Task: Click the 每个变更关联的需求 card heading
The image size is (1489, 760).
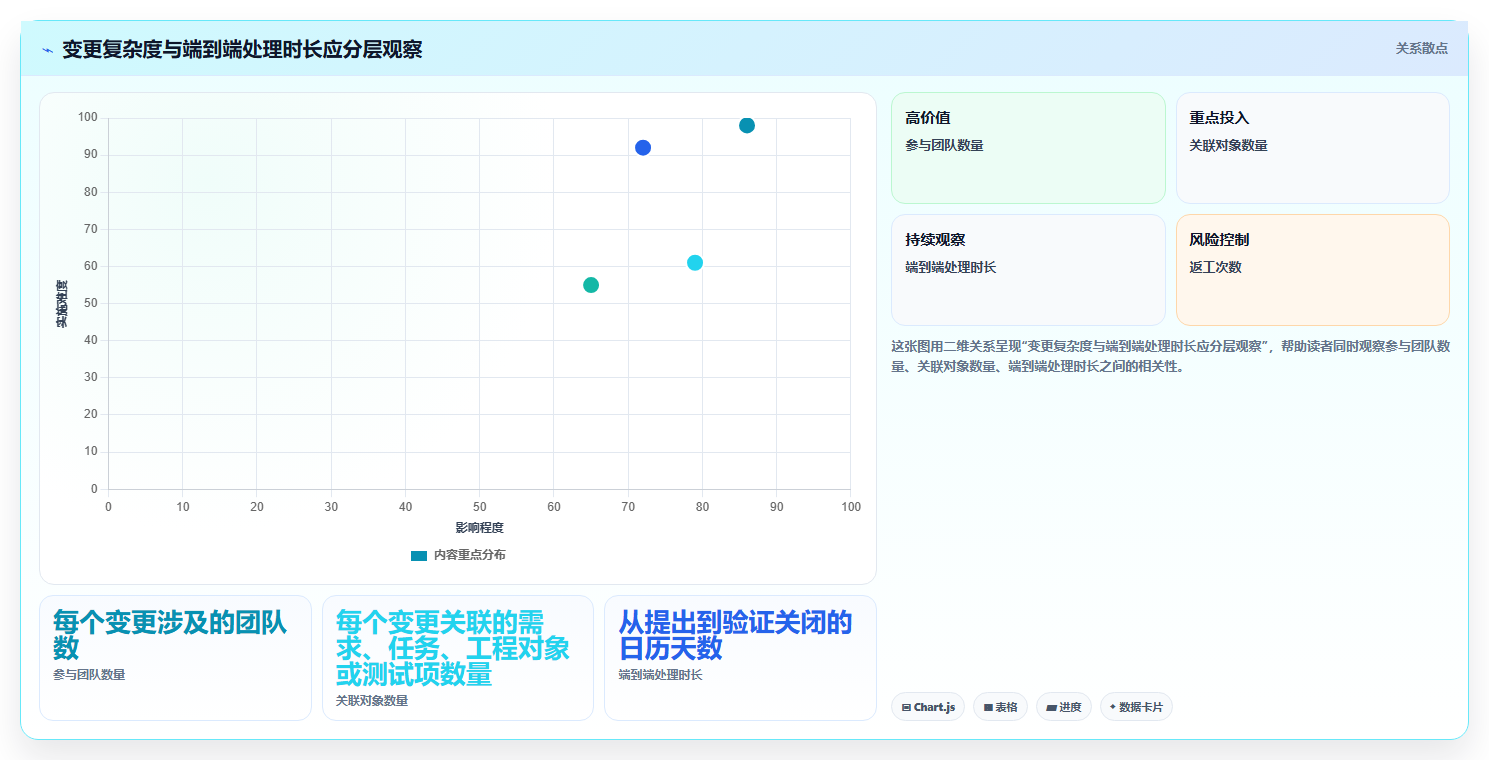Action: tap(453, 648)
